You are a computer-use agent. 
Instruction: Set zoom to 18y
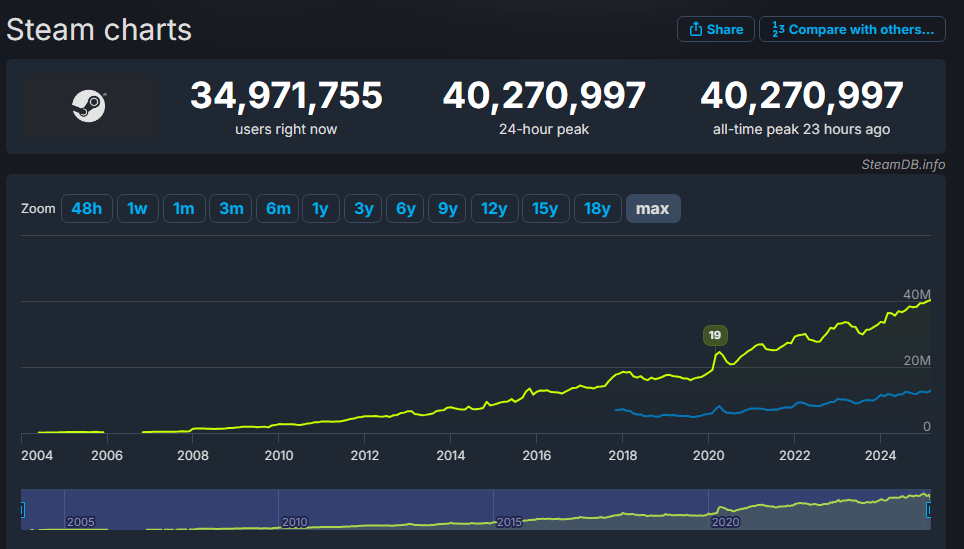click(x=598, y=208)
